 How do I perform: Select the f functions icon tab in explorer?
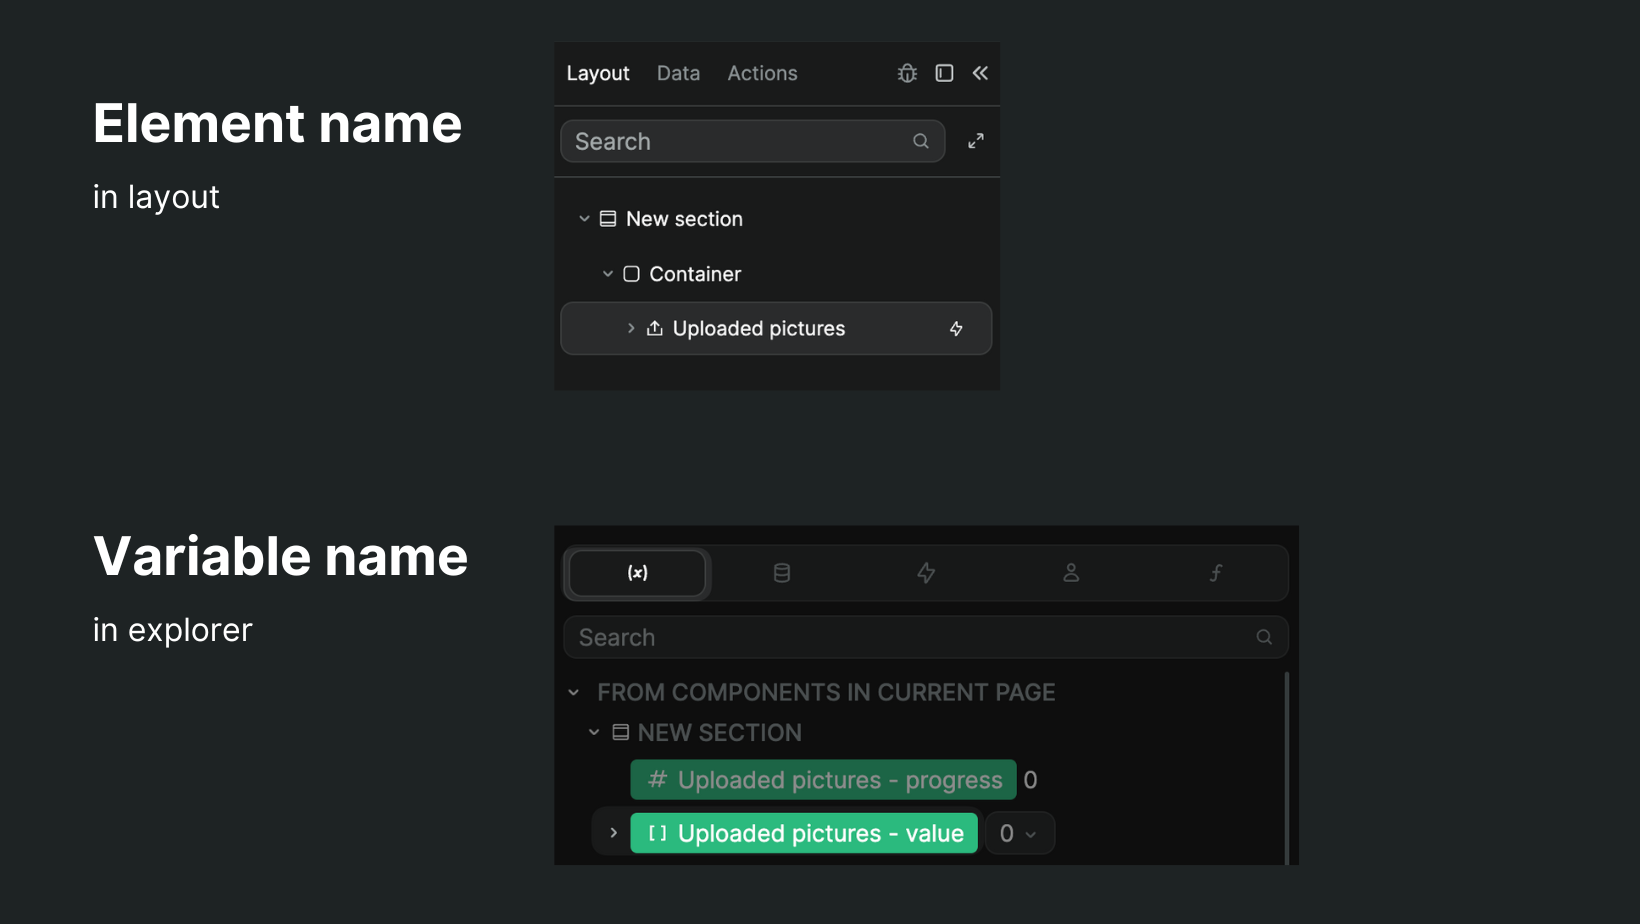click(x=1216, y=573)
